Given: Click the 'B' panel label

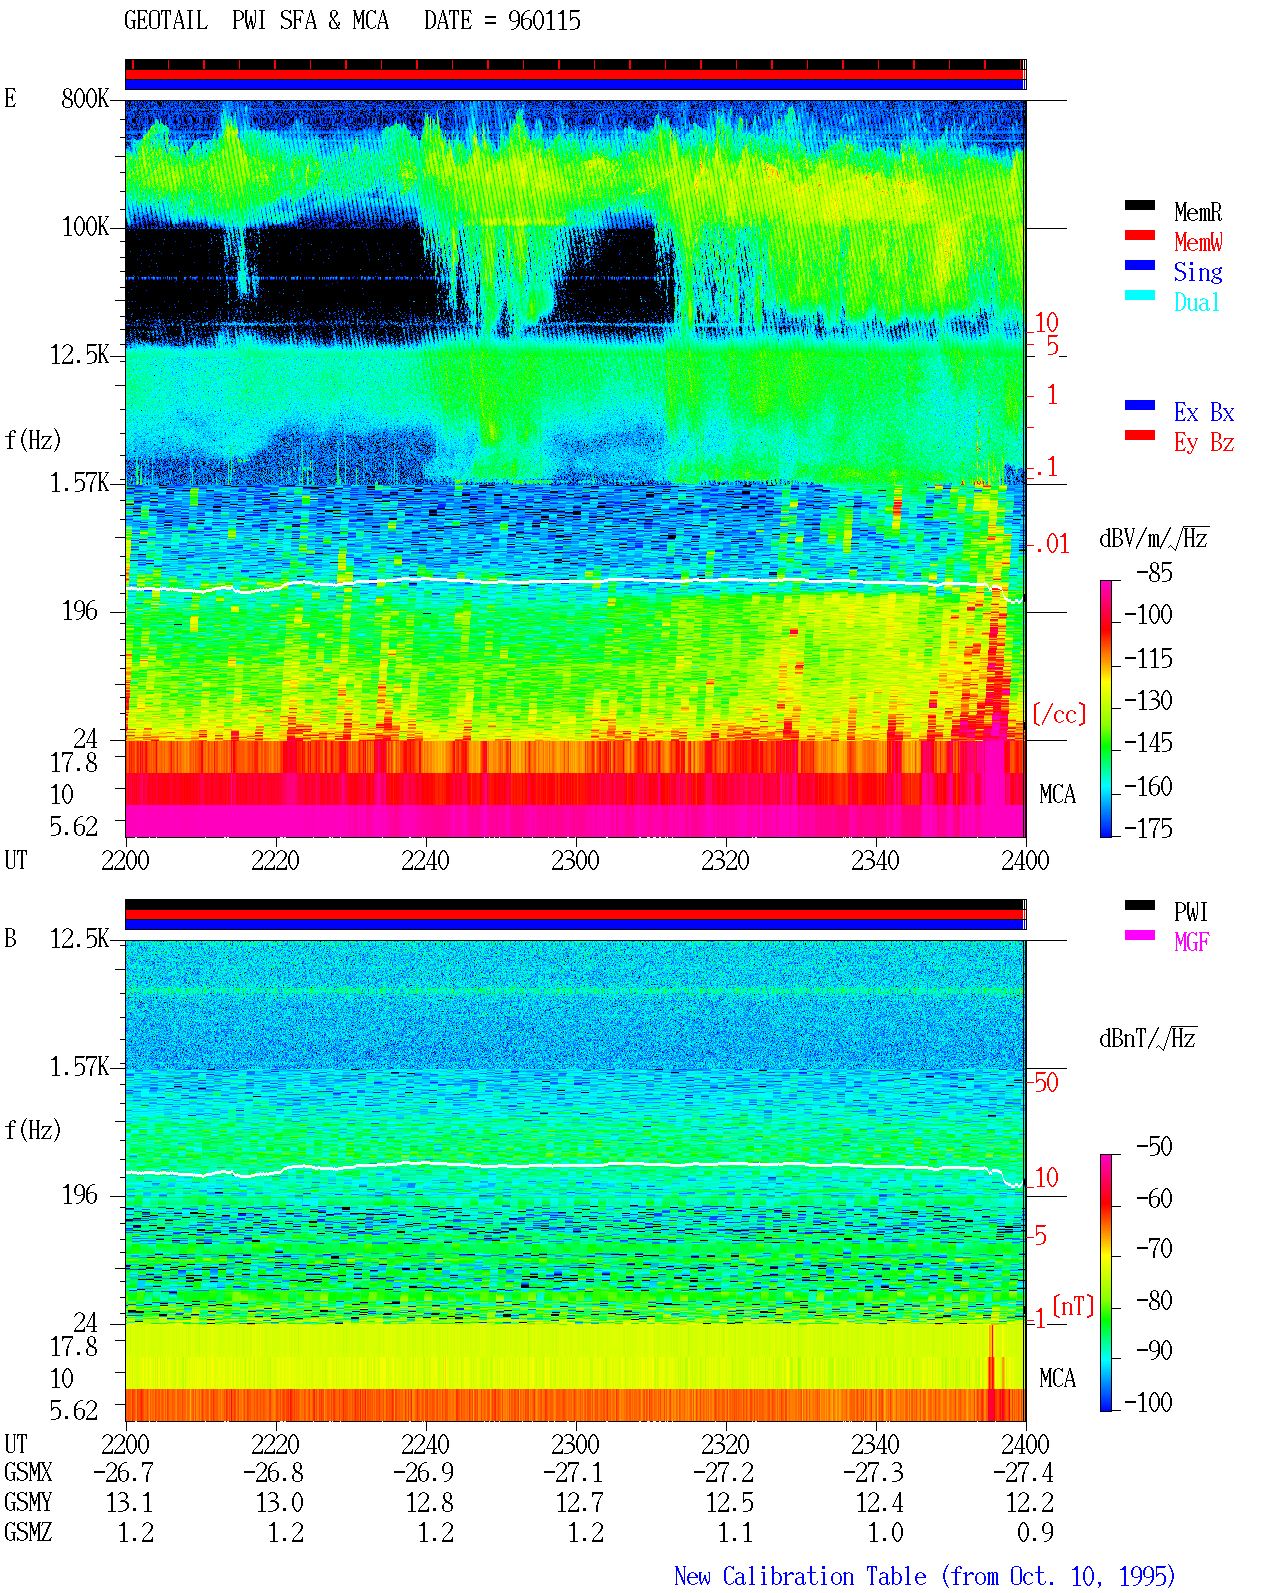Looking at the screenshot, I should click(10, 939).
